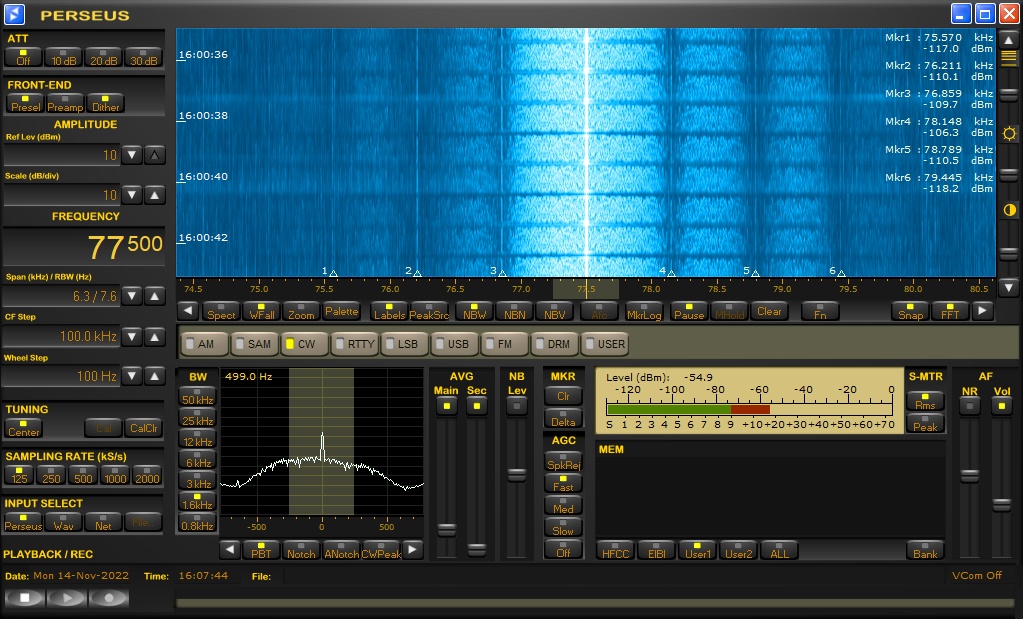Select AM demodulation mode
Screen dimensions: 1023x619
pos(205,344)
